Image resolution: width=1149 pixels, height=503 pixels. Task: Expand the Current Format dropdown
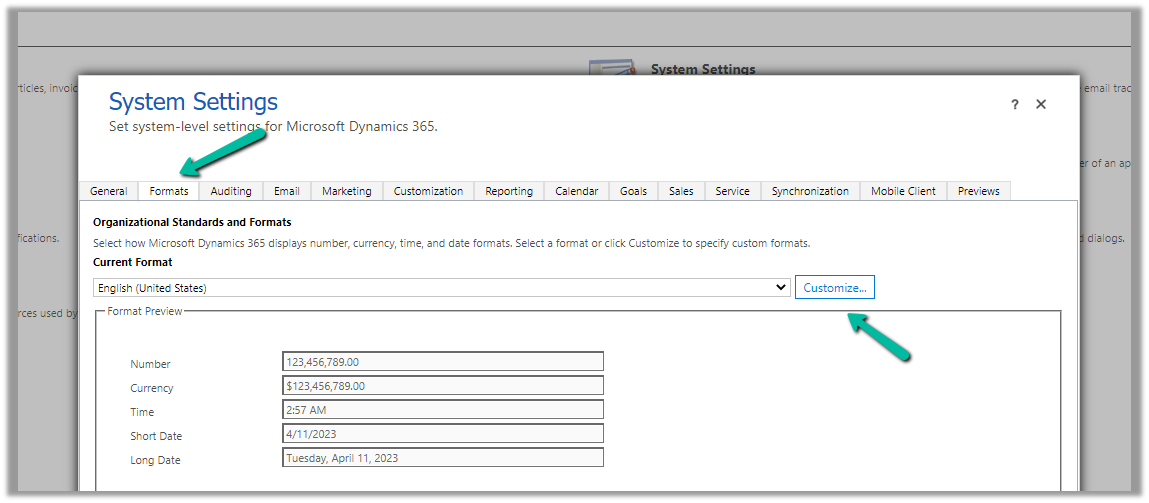click(441, 288)
